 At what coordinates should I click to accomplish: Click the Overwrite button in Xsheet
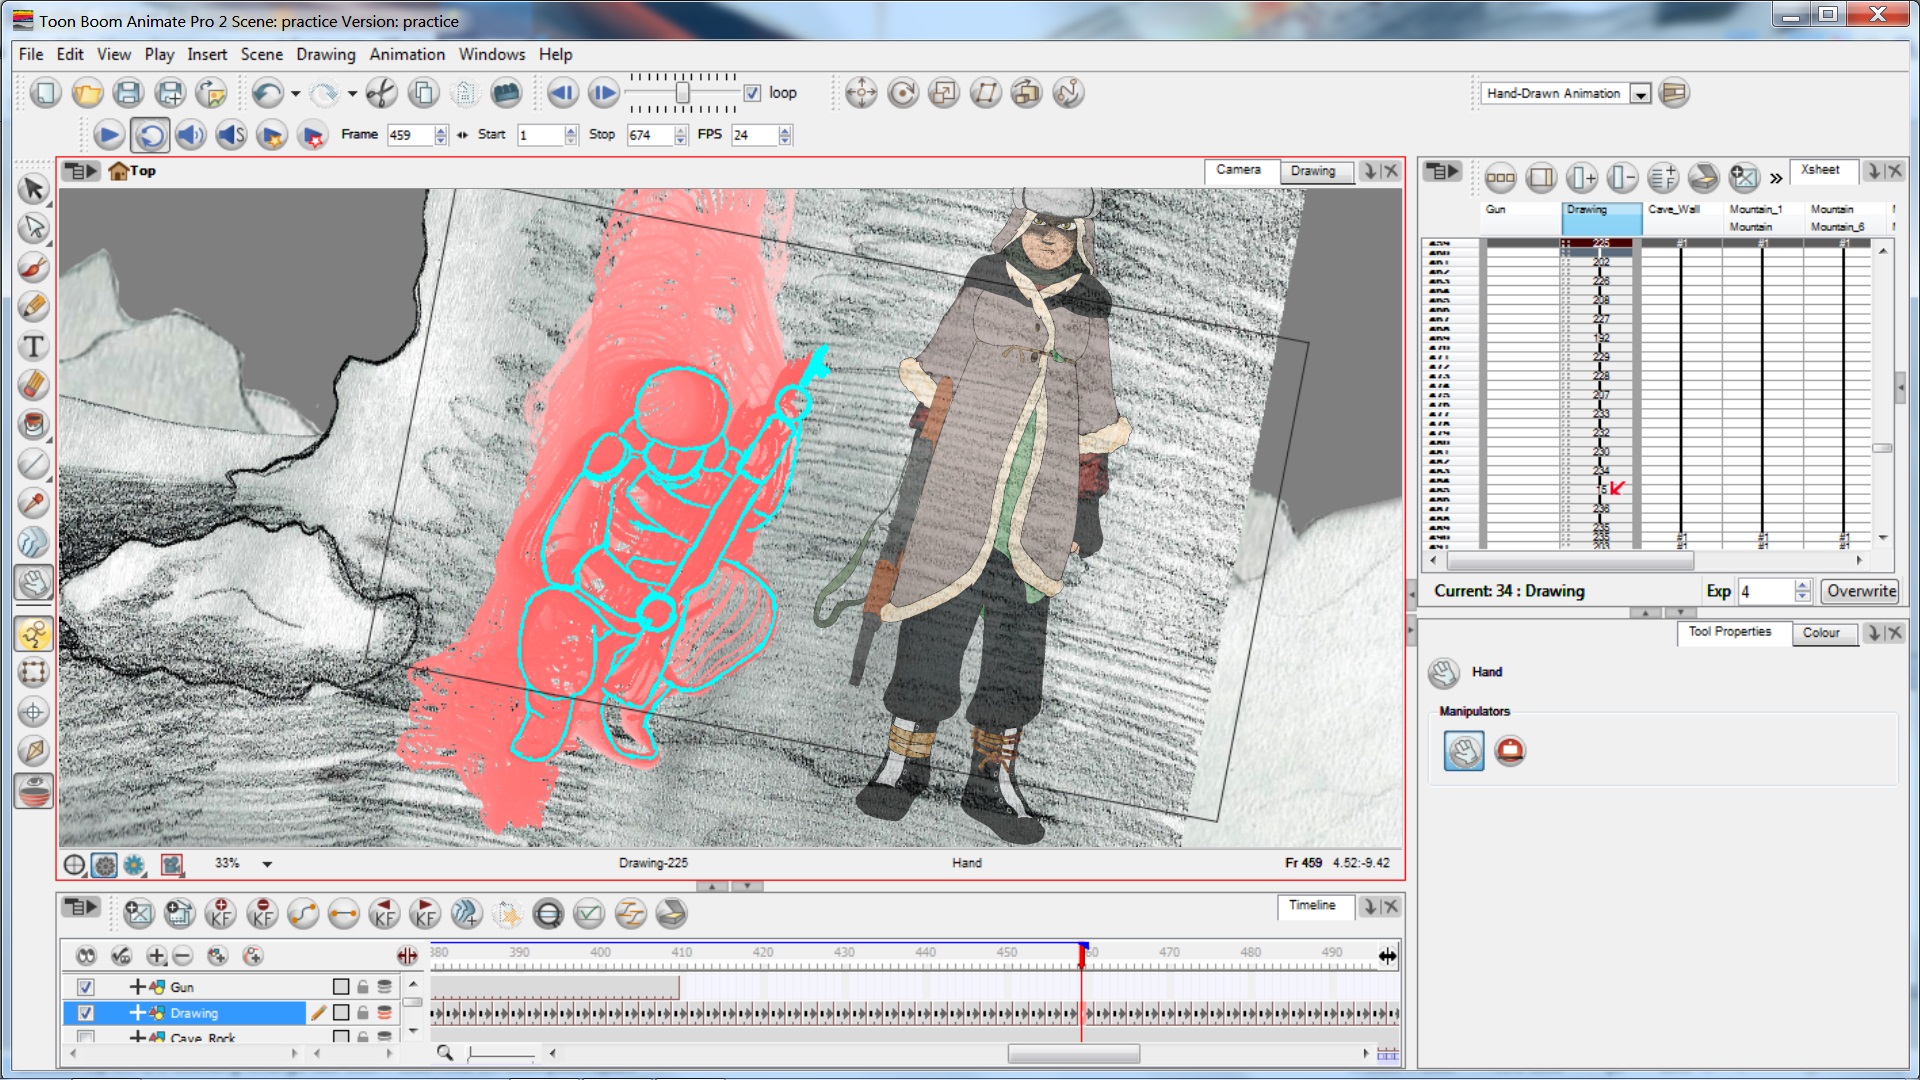click(1861, 591)
